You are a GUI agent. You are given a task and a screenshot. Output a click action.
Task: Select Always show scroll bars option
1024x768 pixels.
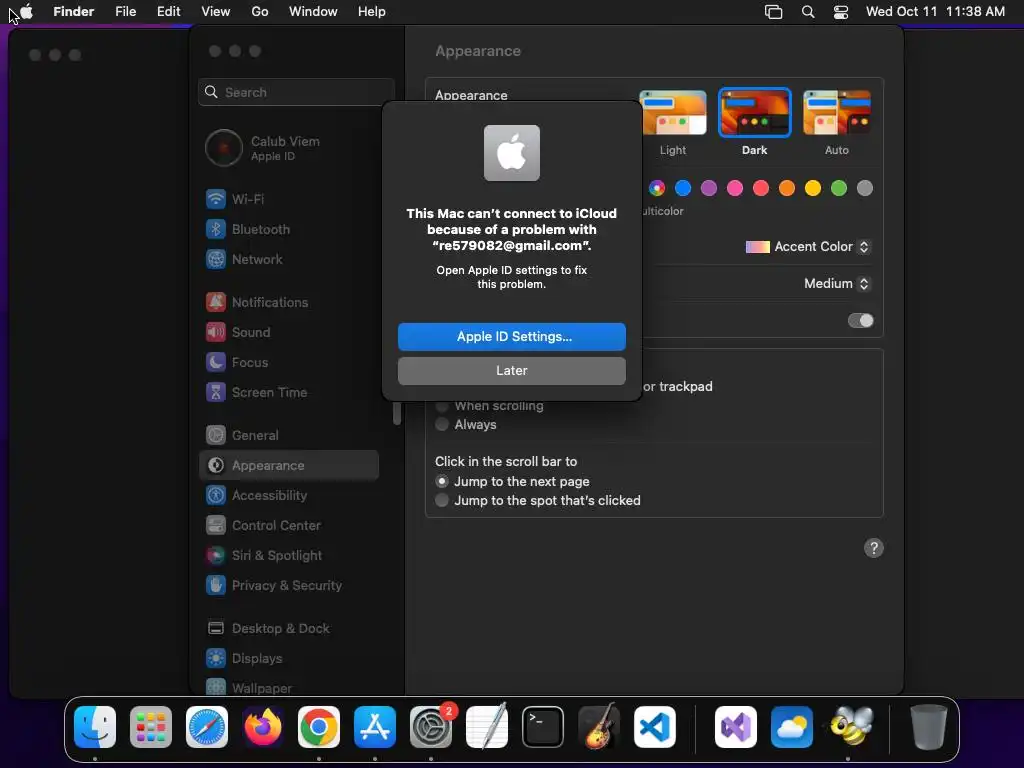tap(442, 424)
